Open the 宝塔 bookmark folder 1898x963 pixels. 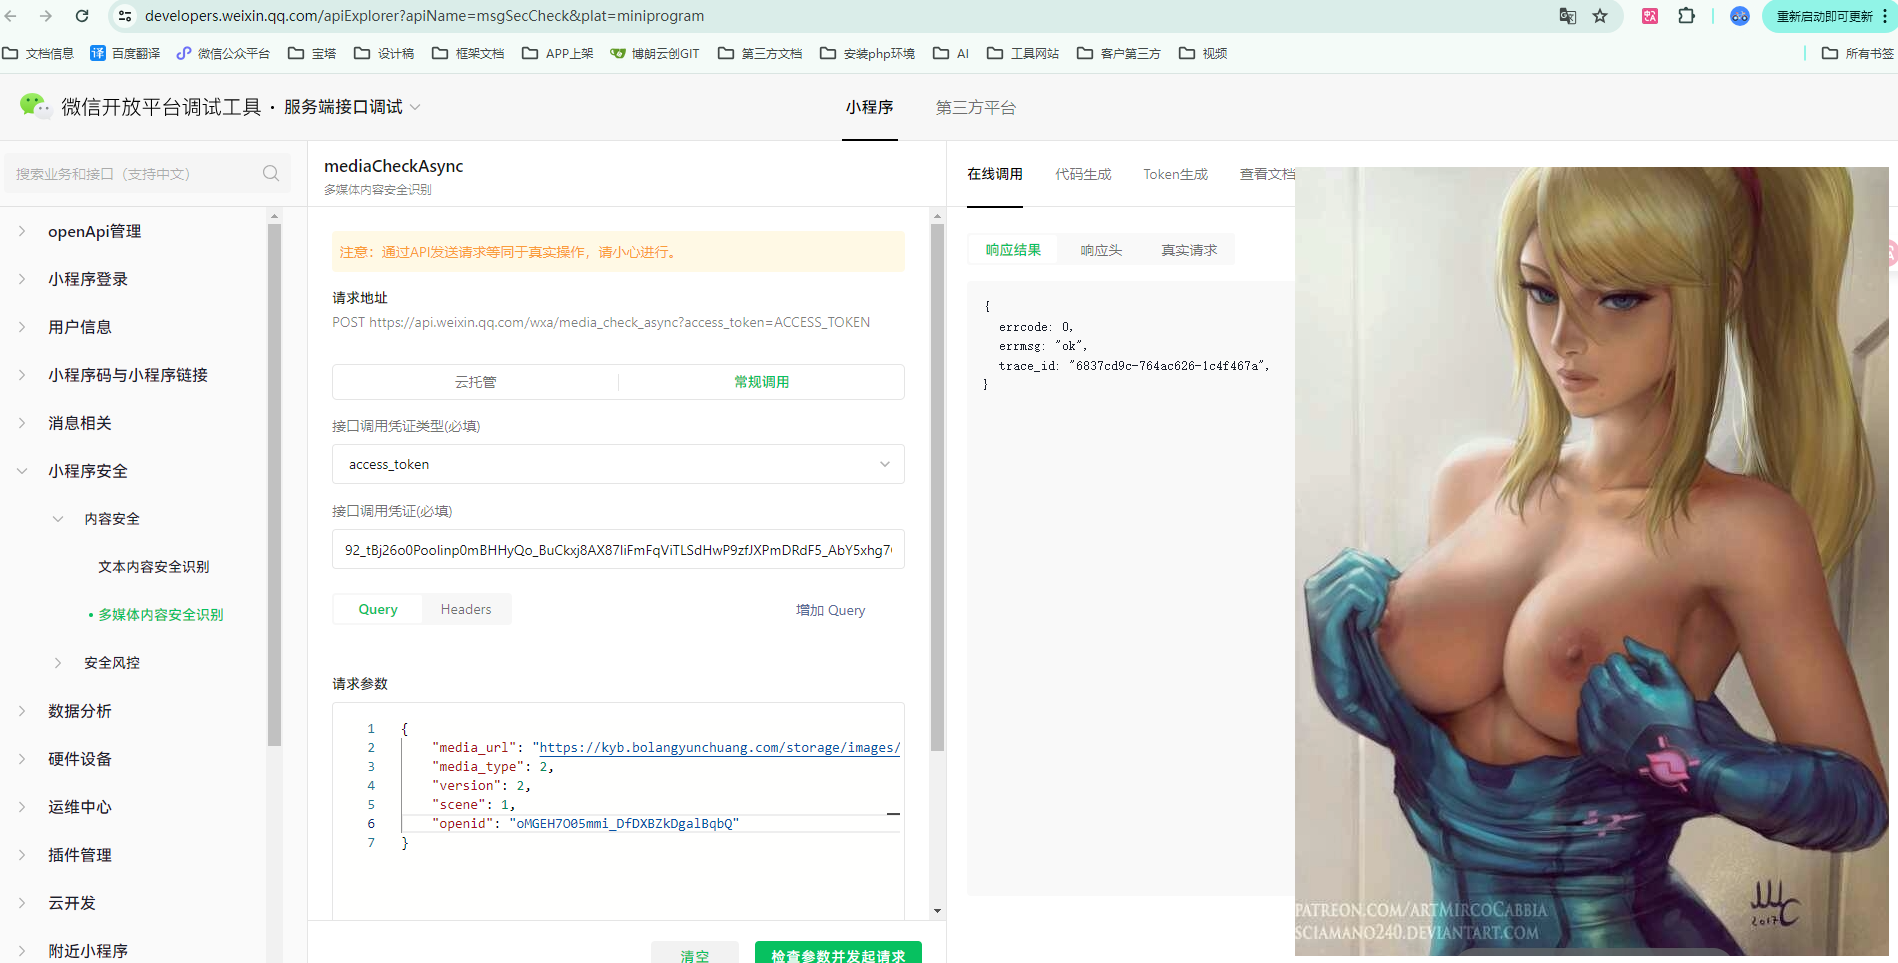[x=312, y=53]
